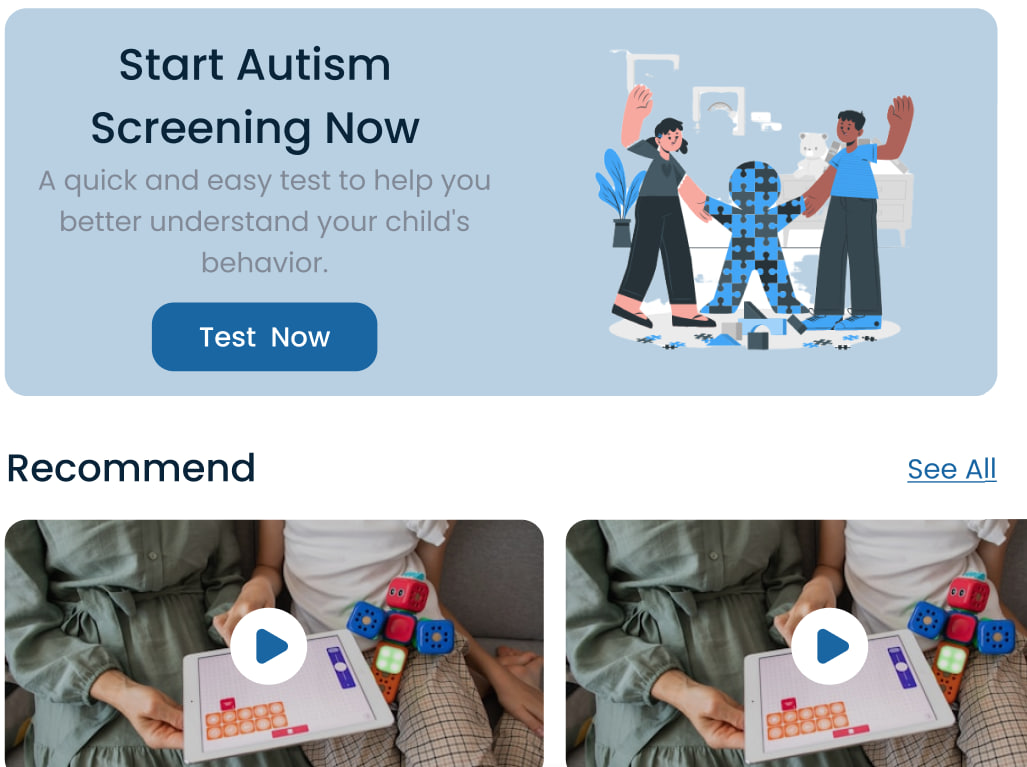Click the teddy bear in the illustration
1027x767 pixels.
812,155
